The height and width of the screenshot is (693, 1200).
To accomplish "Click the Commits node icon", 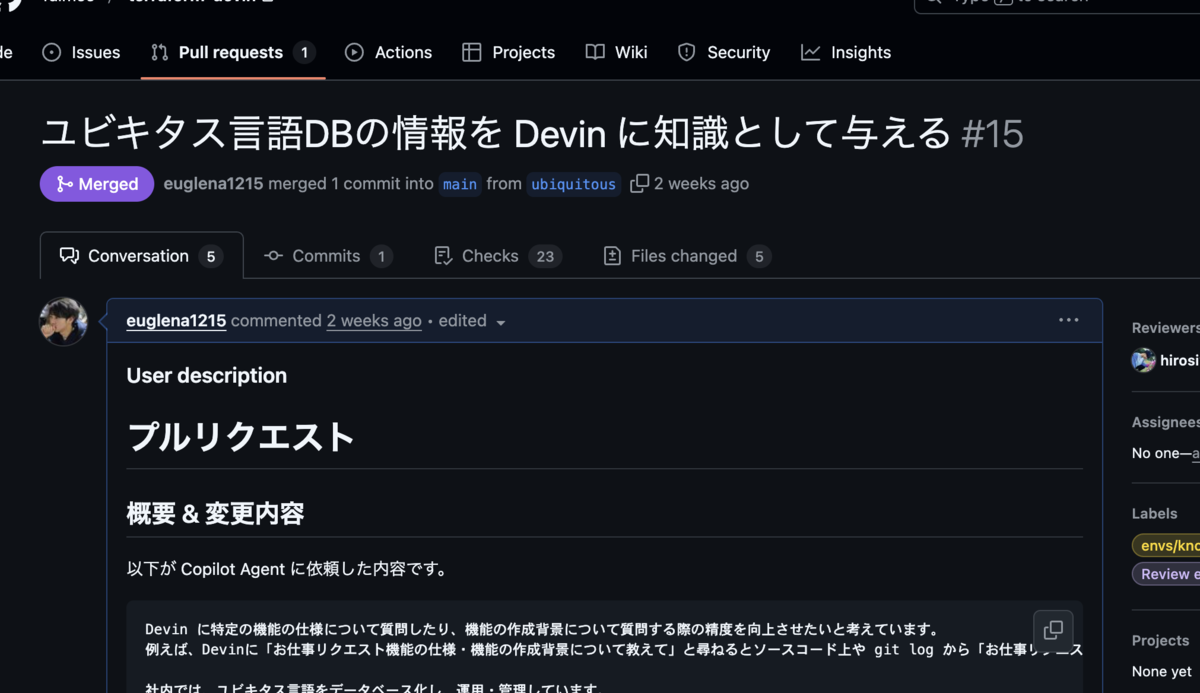I will click(x=273, y=256).
